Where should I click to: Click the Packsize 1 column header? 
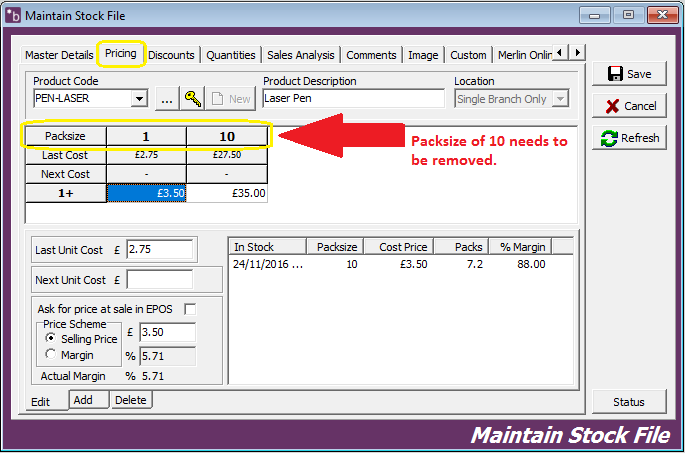146,136
